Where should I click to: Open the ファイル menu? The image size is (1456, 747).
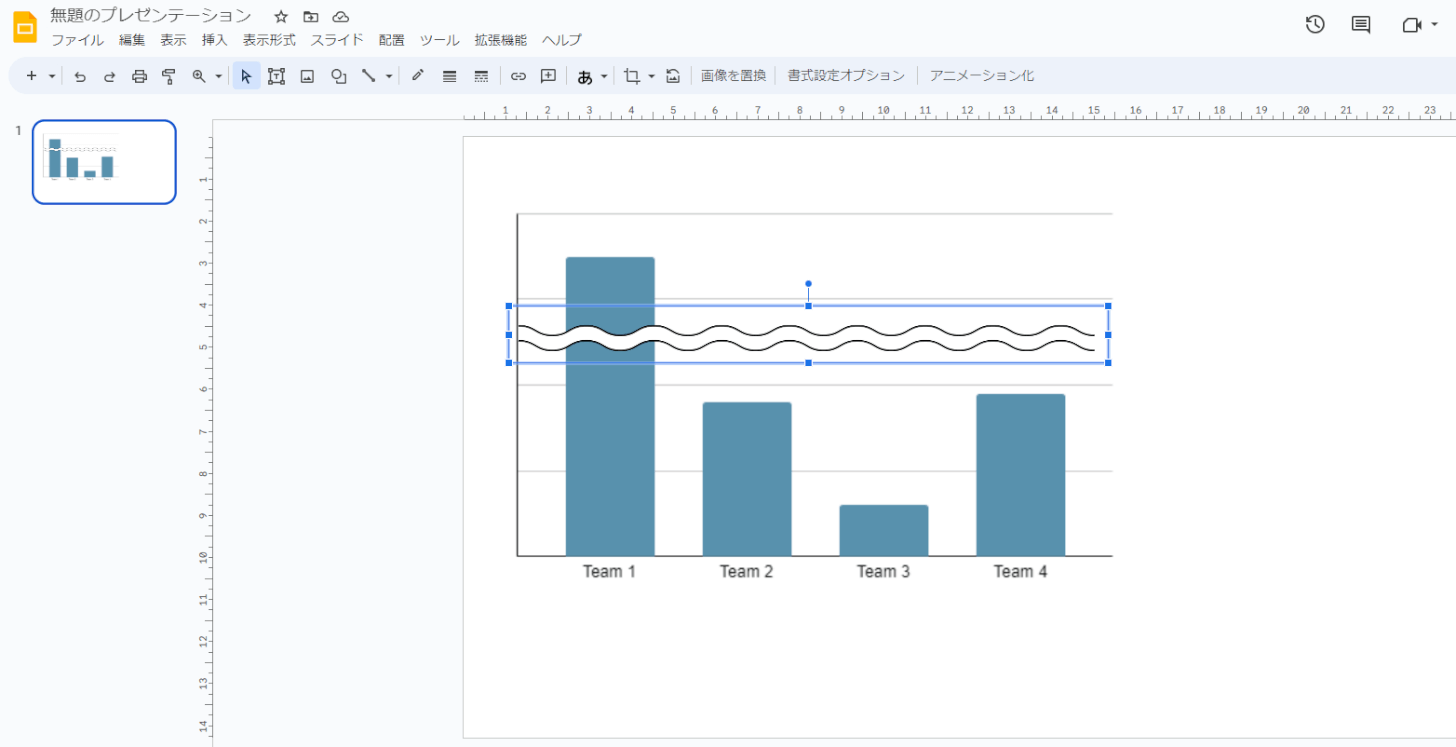click(77, 41)
